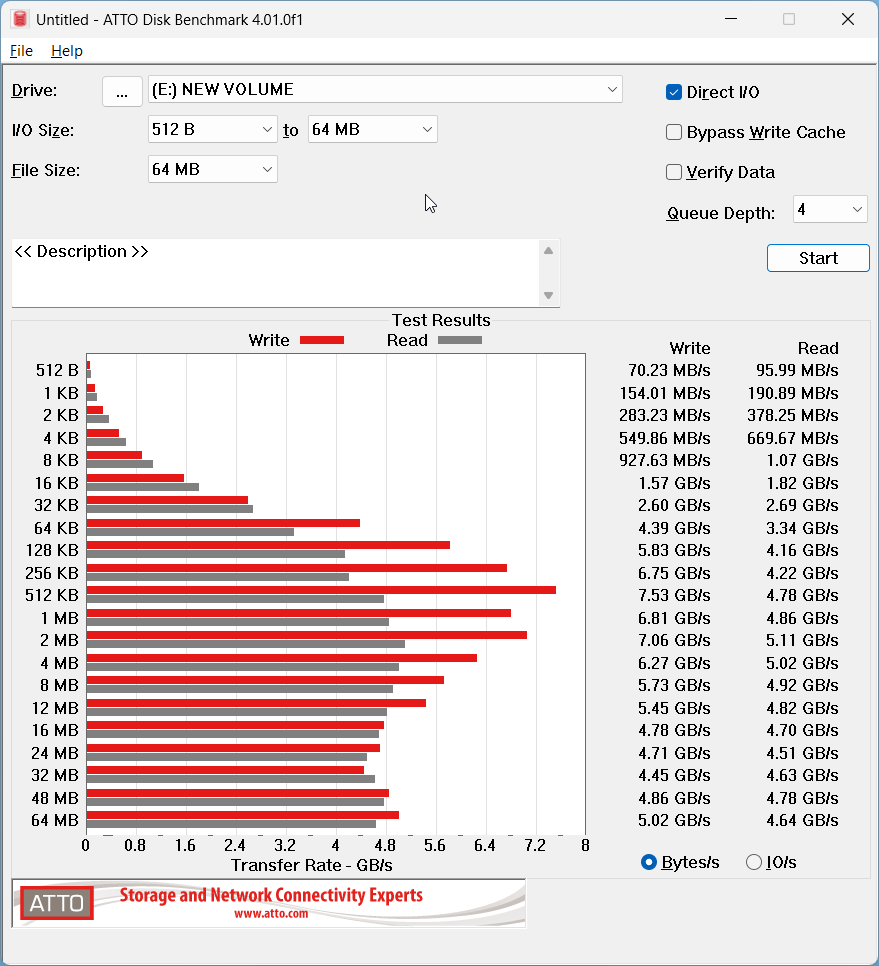Viewport: 879px width, 966px height.
Task: Click the Write column header in results
Action: [x=690, y=348]
